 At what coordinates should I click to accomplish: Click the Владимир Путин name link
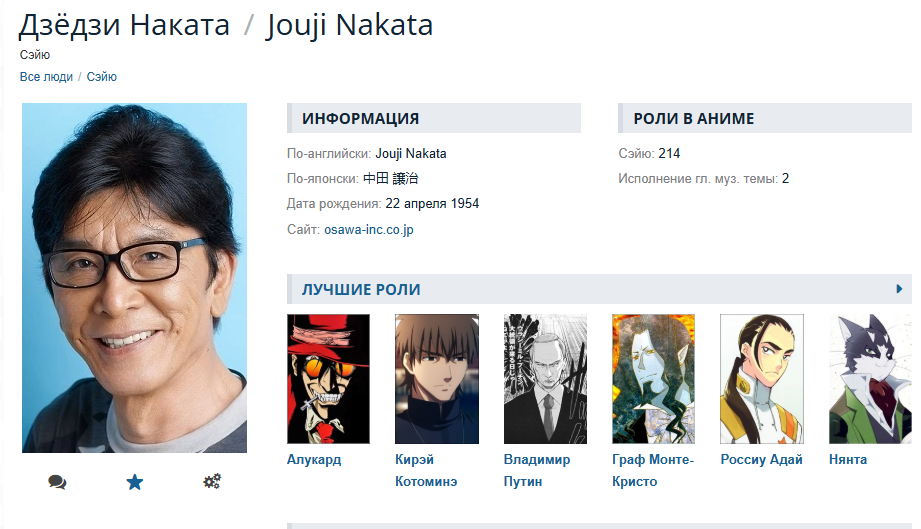pos(537,470)
